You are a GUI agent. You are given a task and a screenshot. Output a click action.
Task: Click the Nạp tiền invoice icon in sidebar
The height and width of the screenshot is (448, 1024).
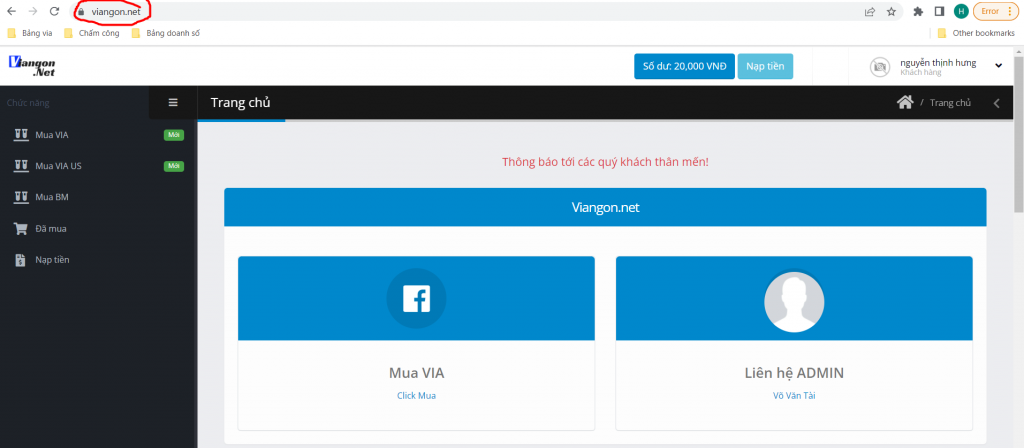(x=20, y=260)
